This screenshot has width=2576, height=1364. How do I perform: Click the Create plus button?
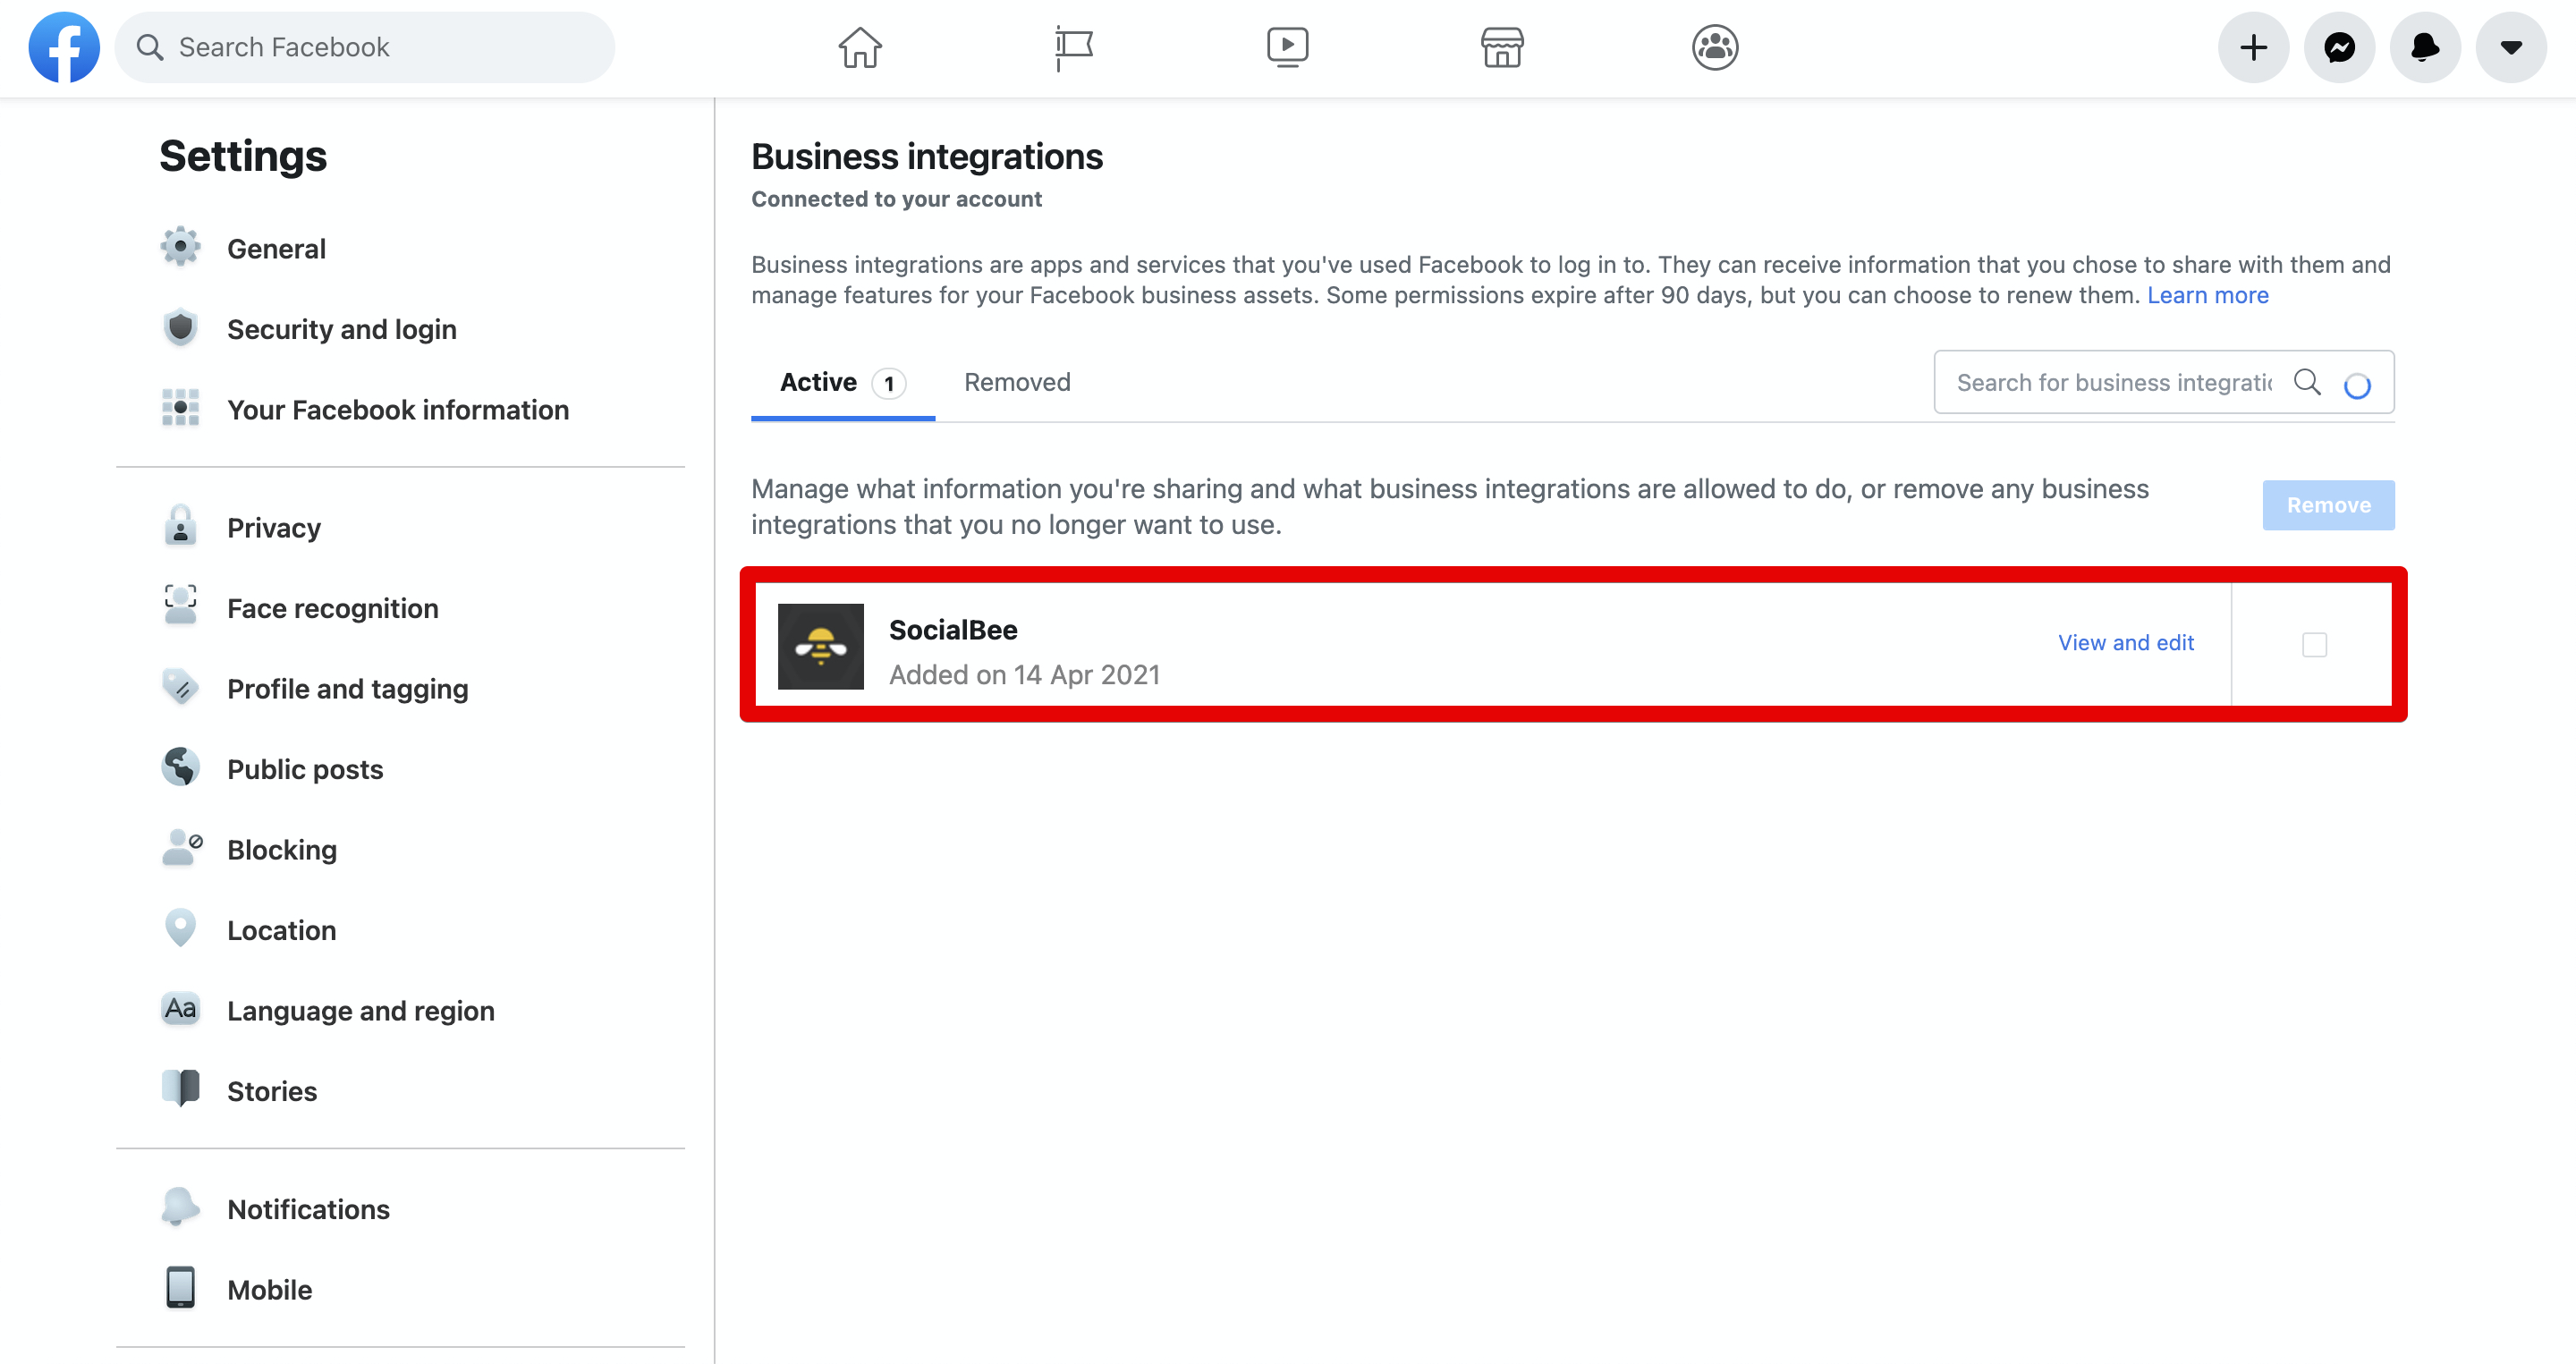[2253, 47]
